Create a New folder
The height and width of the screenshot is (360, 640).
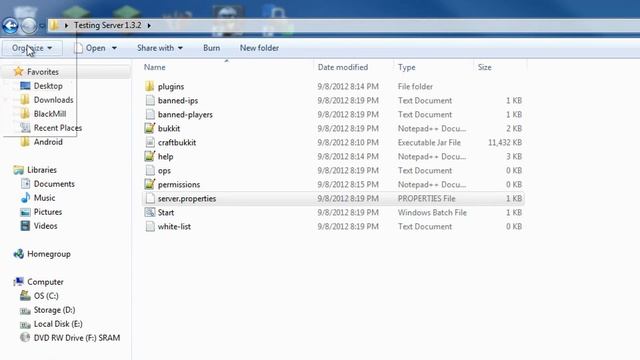point(259,48)
